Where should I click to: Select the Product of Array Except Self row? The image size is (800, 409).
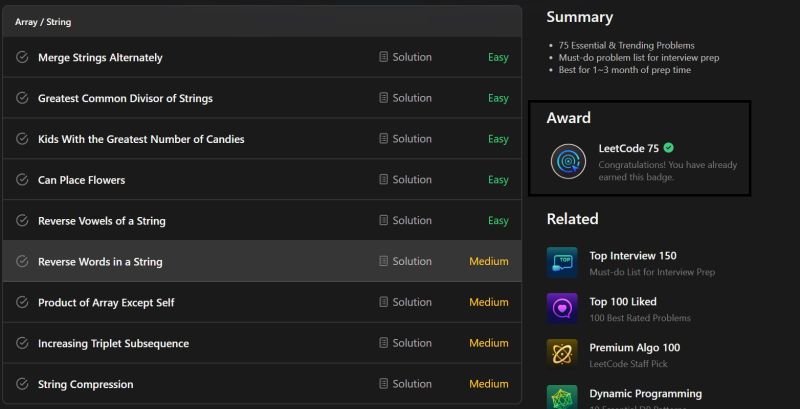point(262,302)
